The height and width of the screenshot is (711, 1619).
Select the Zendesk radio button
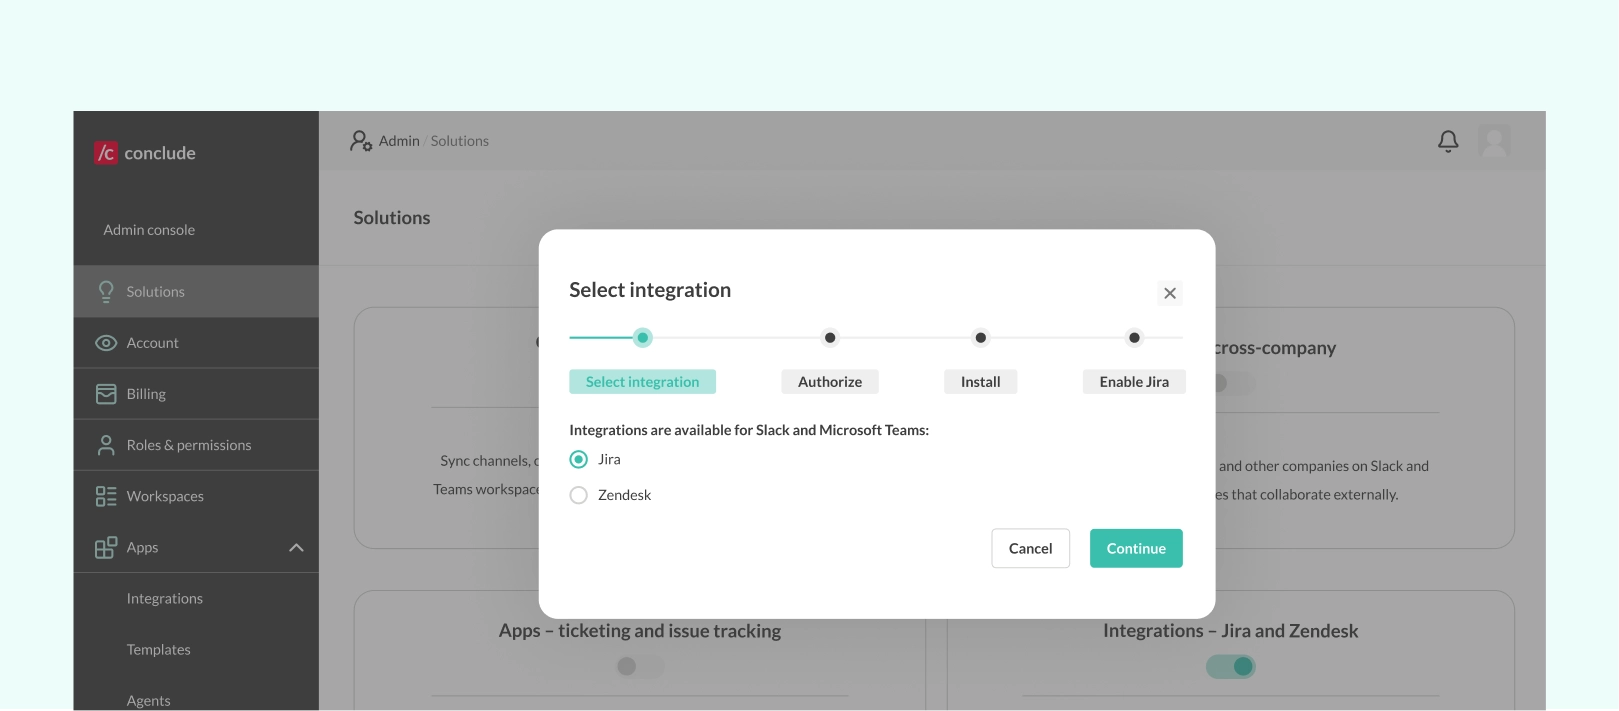578,495
